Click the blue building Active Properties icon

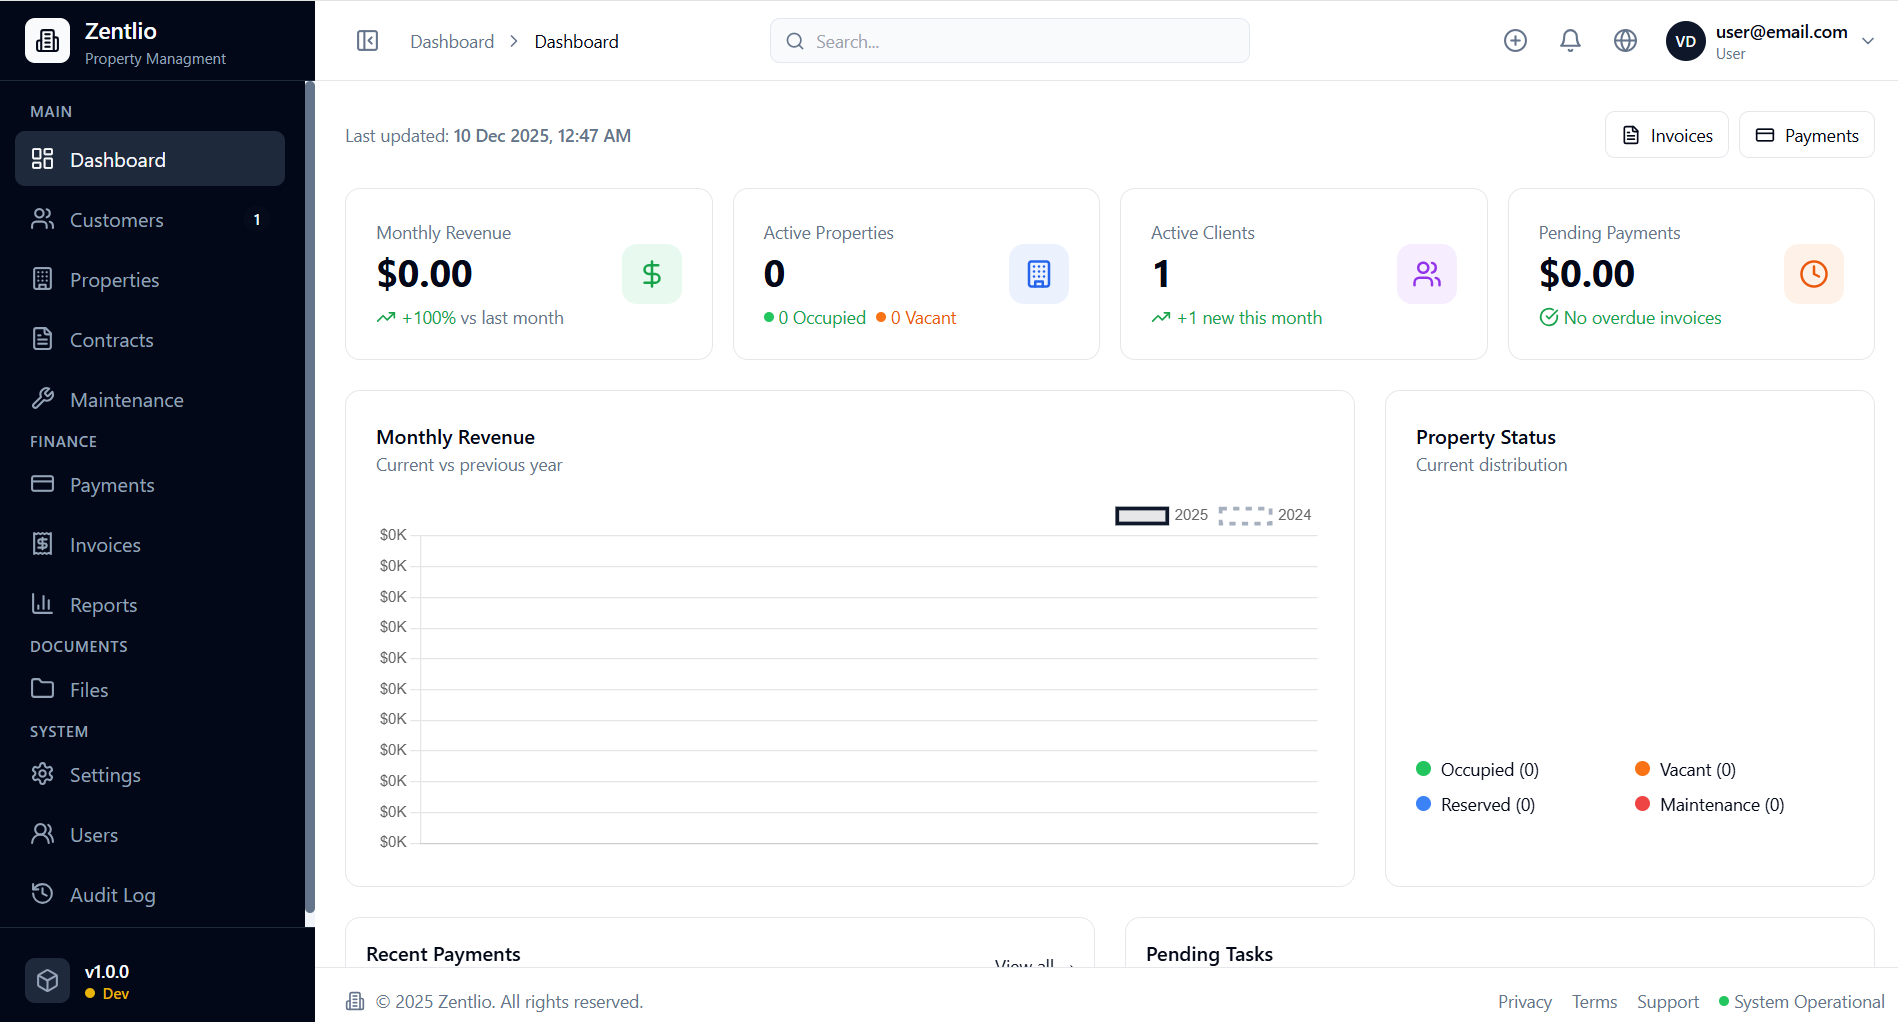click(1038, 274)
